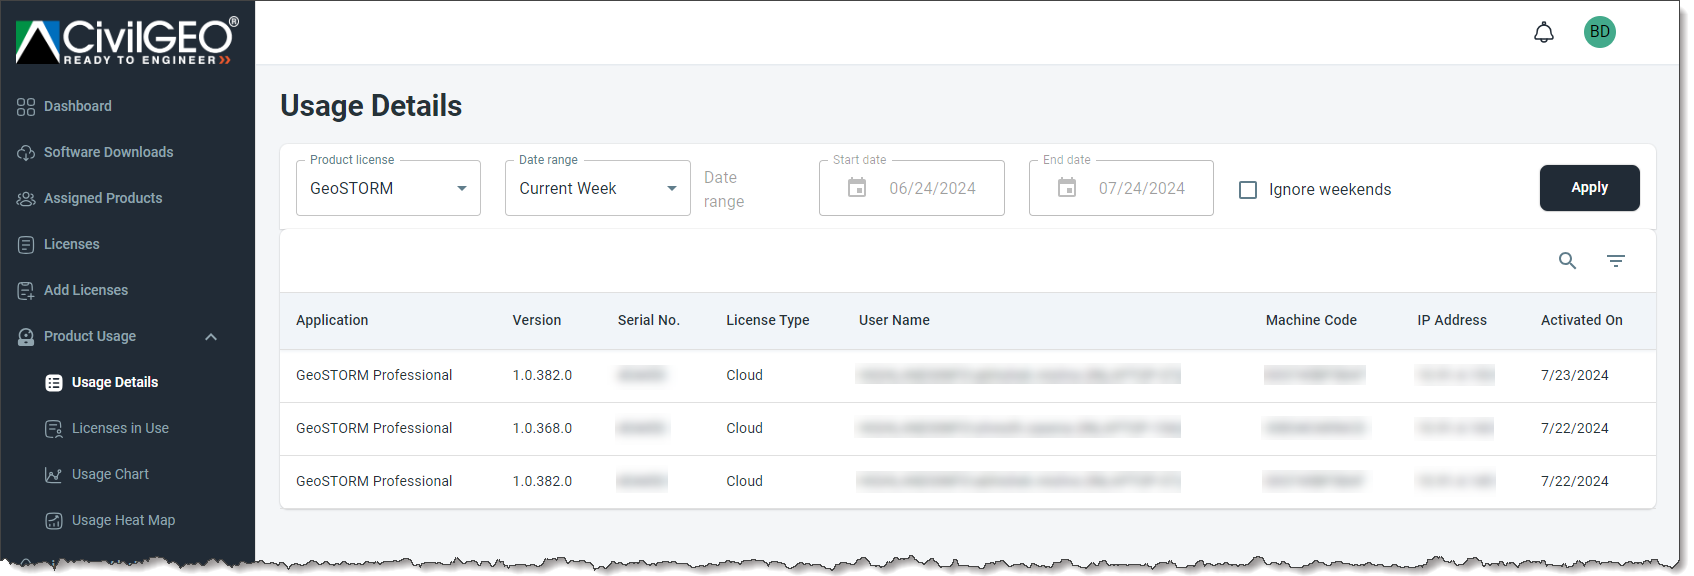Click the End date 07/24/2024 field
Screen dimensions: 1694x576
1121,188
